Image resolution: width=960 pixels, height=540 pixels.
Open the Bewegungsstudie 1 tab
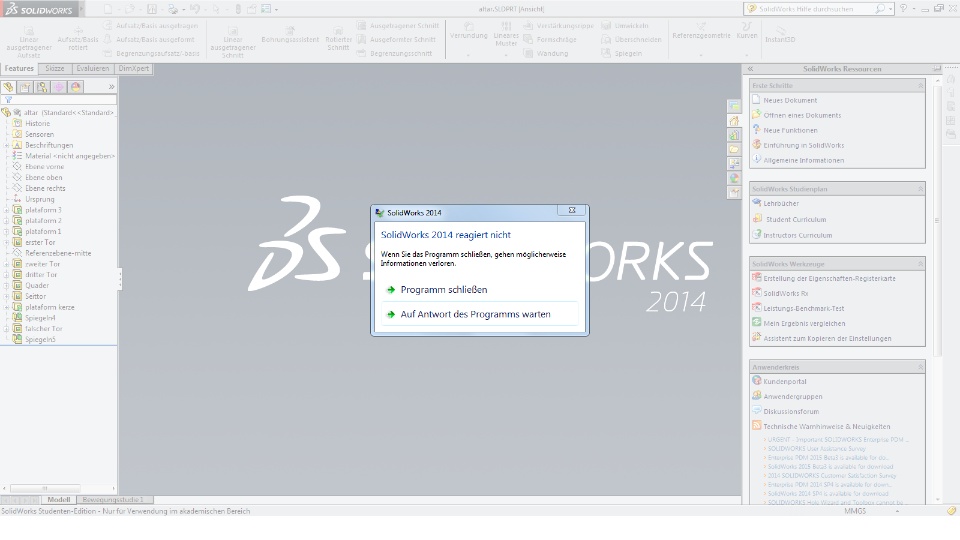(113, 500)
